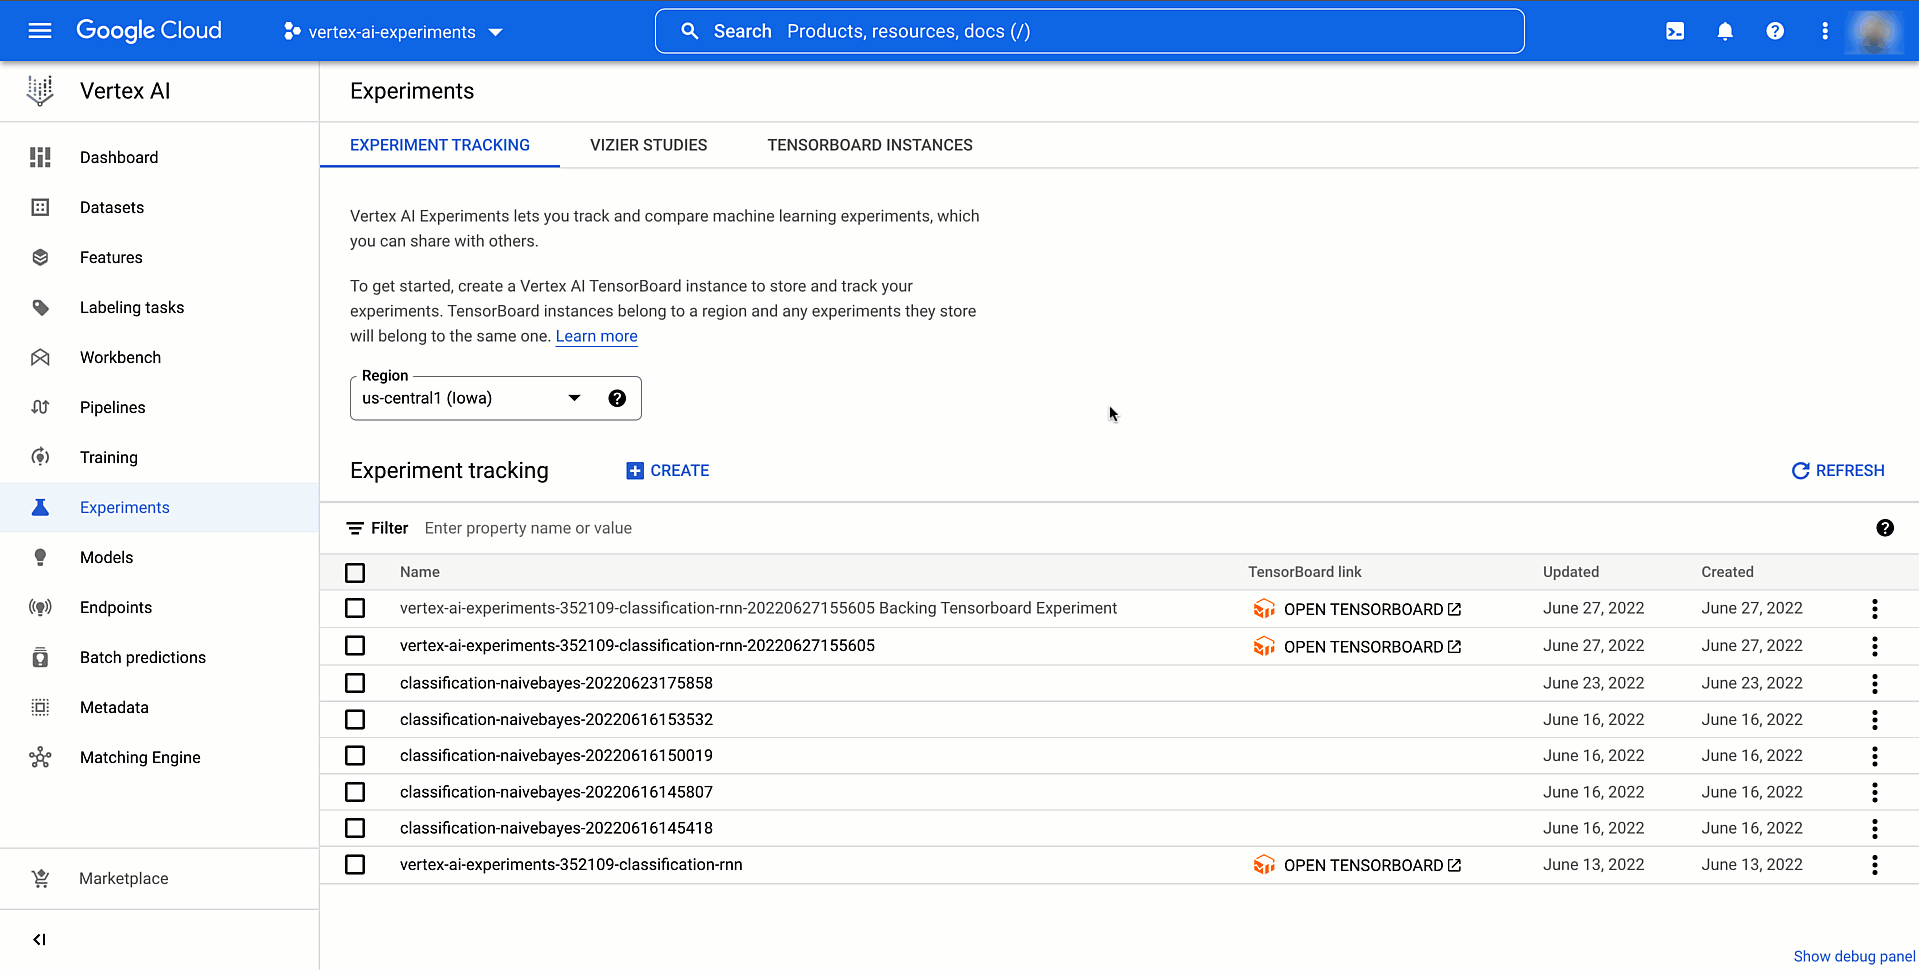Check the vertex-ai-experiments-352109-classification-rnn row checkbox
Screen dimensions: 1919x970
coord(355,864)
